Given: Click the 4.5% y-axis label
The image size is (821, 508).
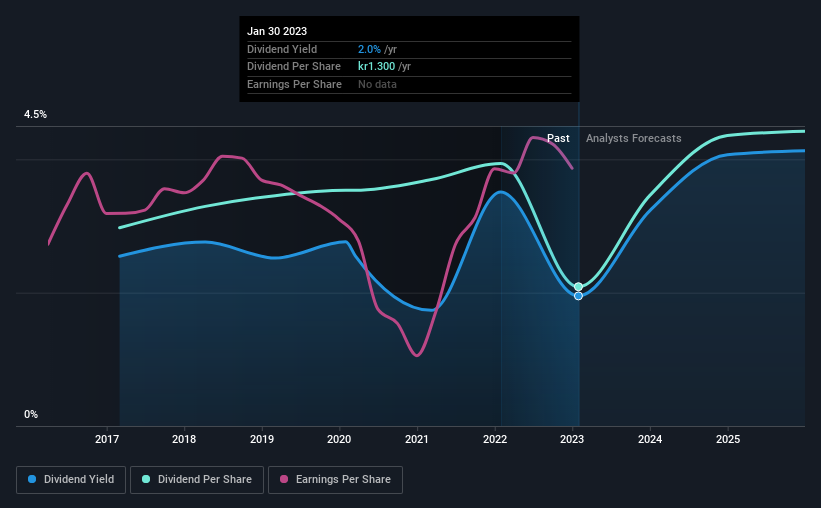Looking at the screenshot, I should click(36, 115).
